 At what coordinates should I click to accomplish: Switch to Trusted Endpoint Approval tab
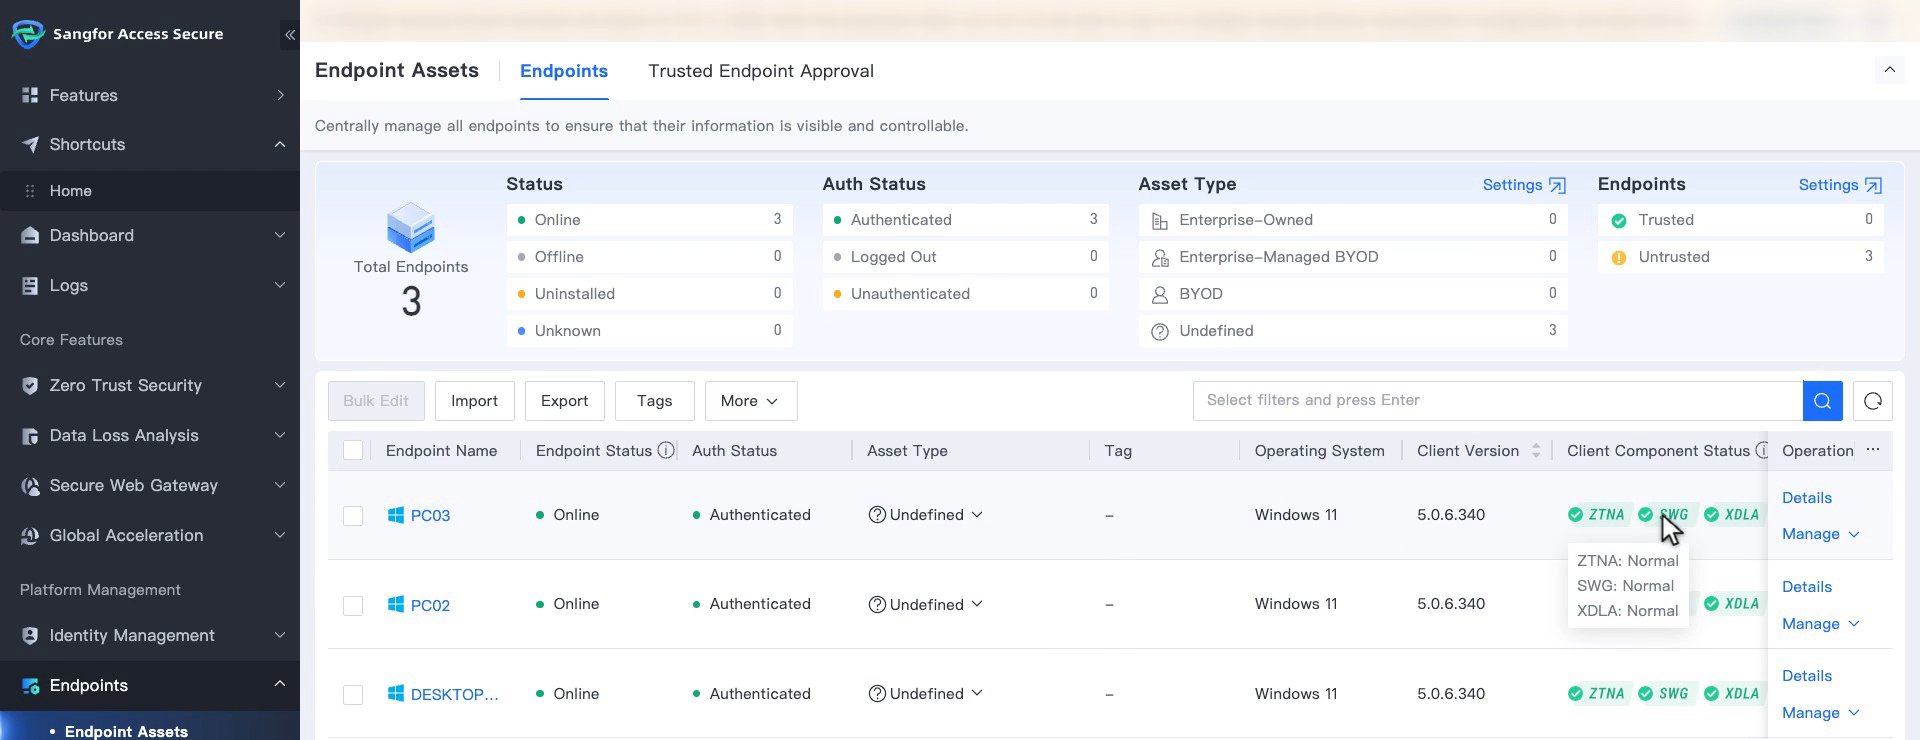click(761, 71)
